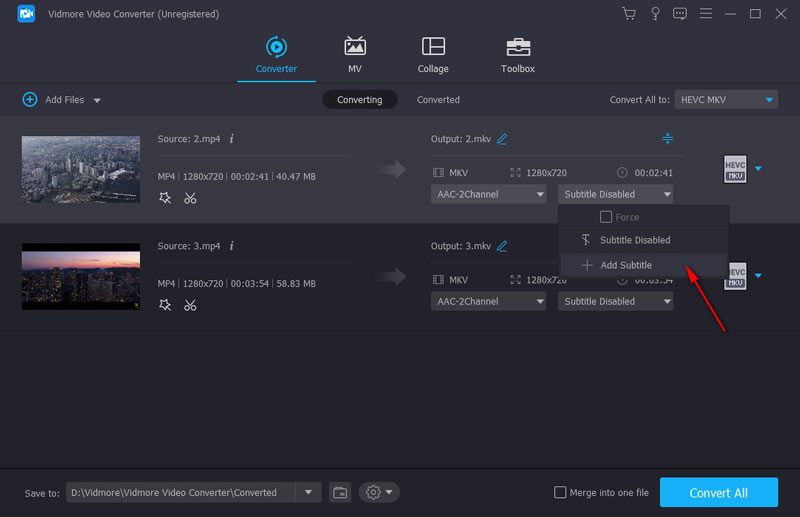Open the MV tab

coord(354,55)
